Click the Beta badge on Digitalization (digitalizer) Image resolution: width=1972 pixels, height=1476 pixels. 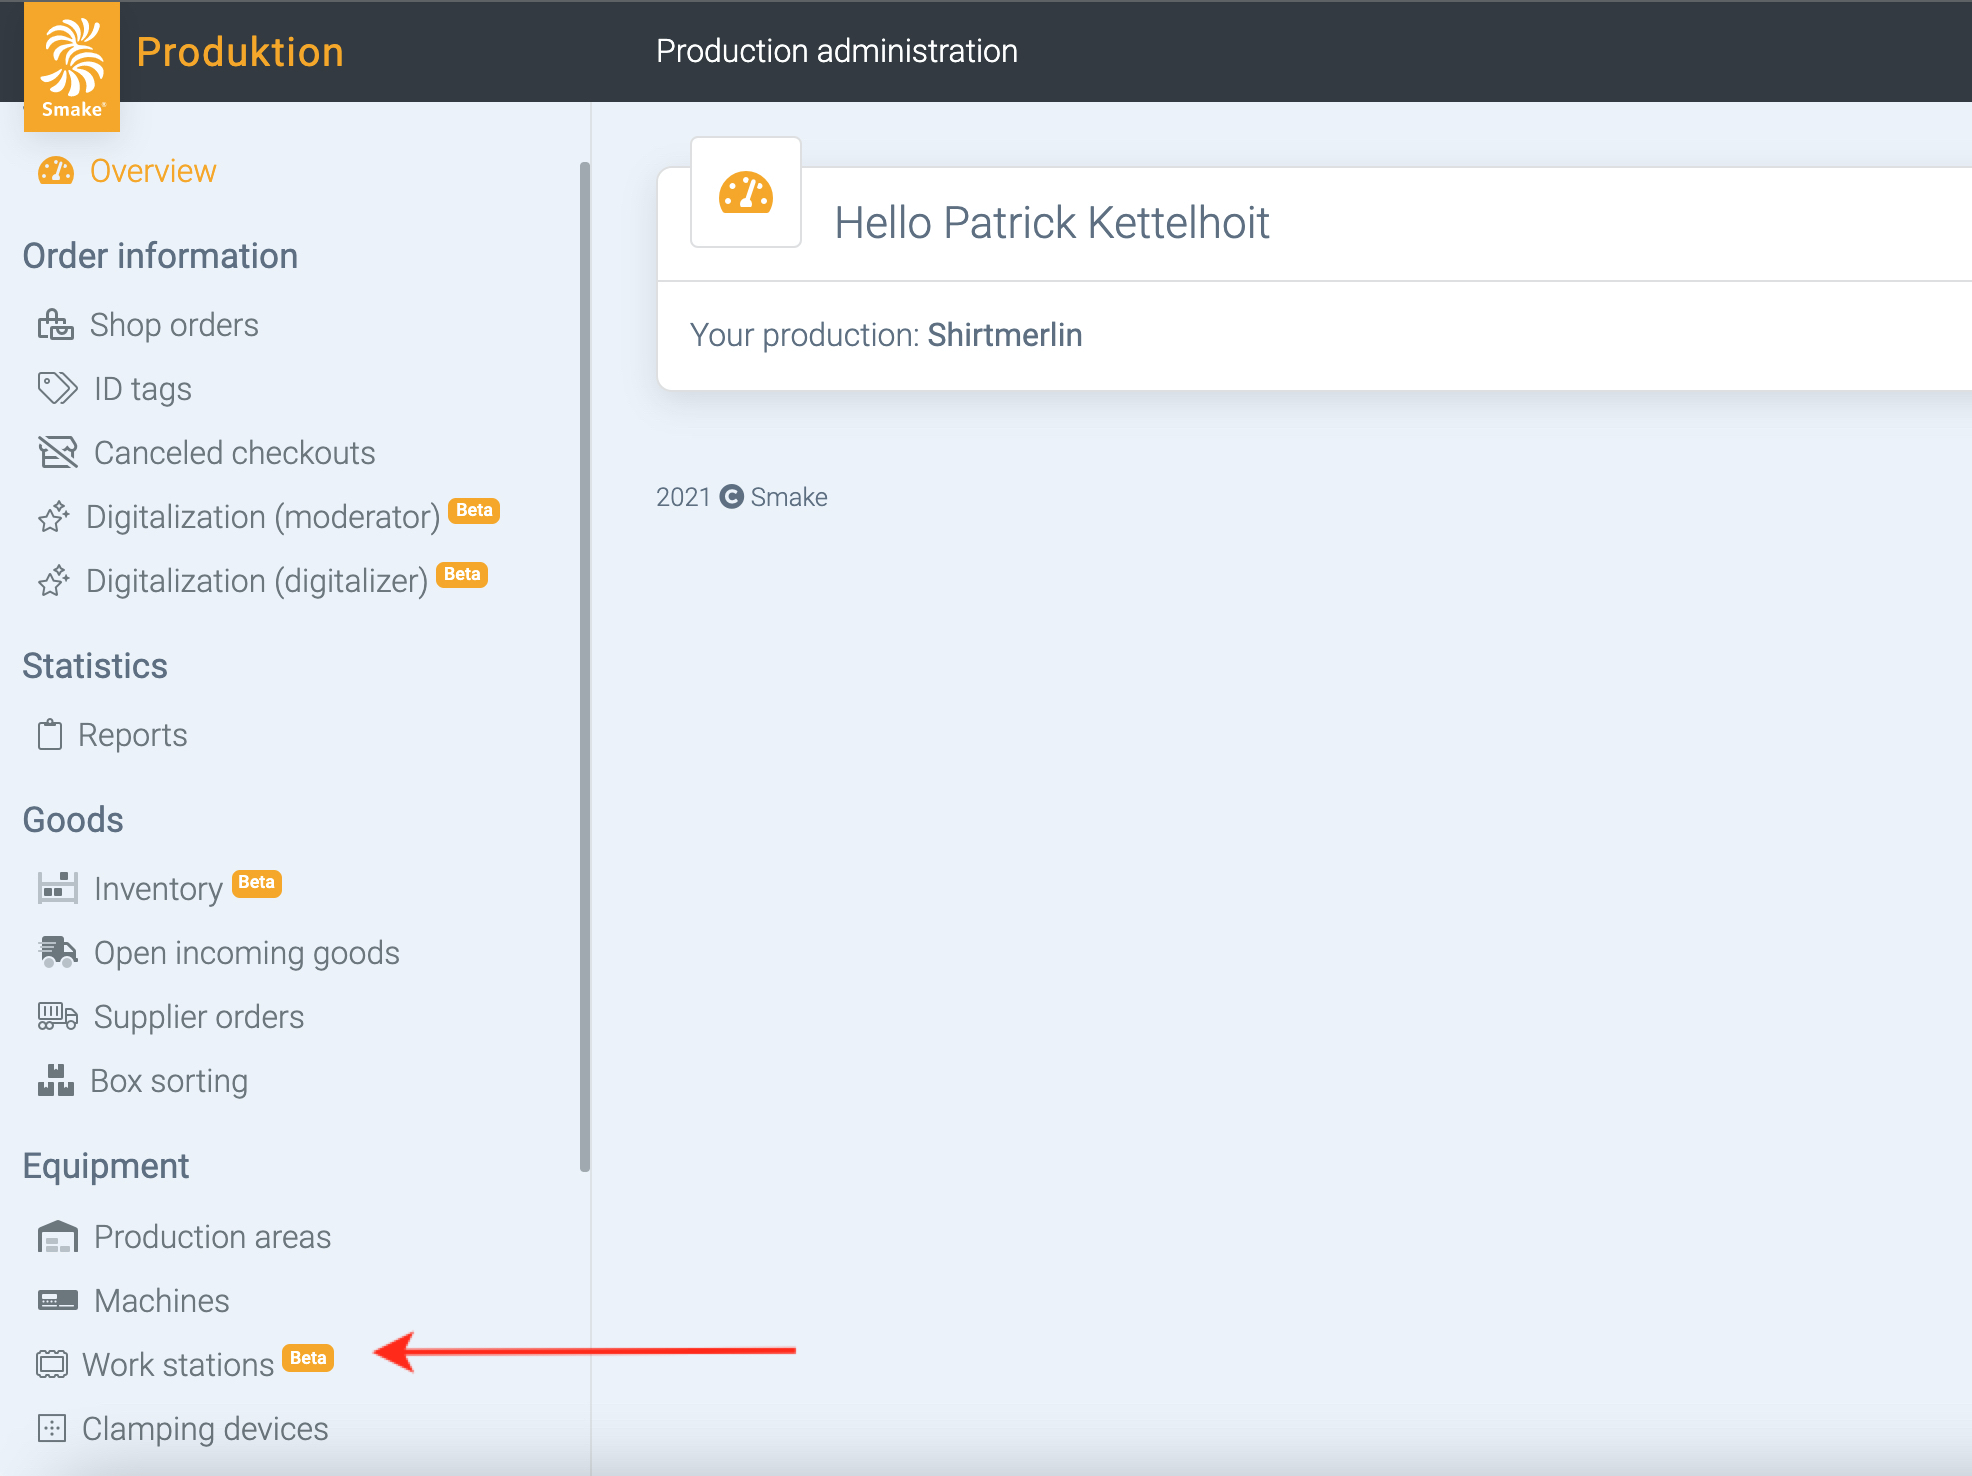(x=462, y=574)
